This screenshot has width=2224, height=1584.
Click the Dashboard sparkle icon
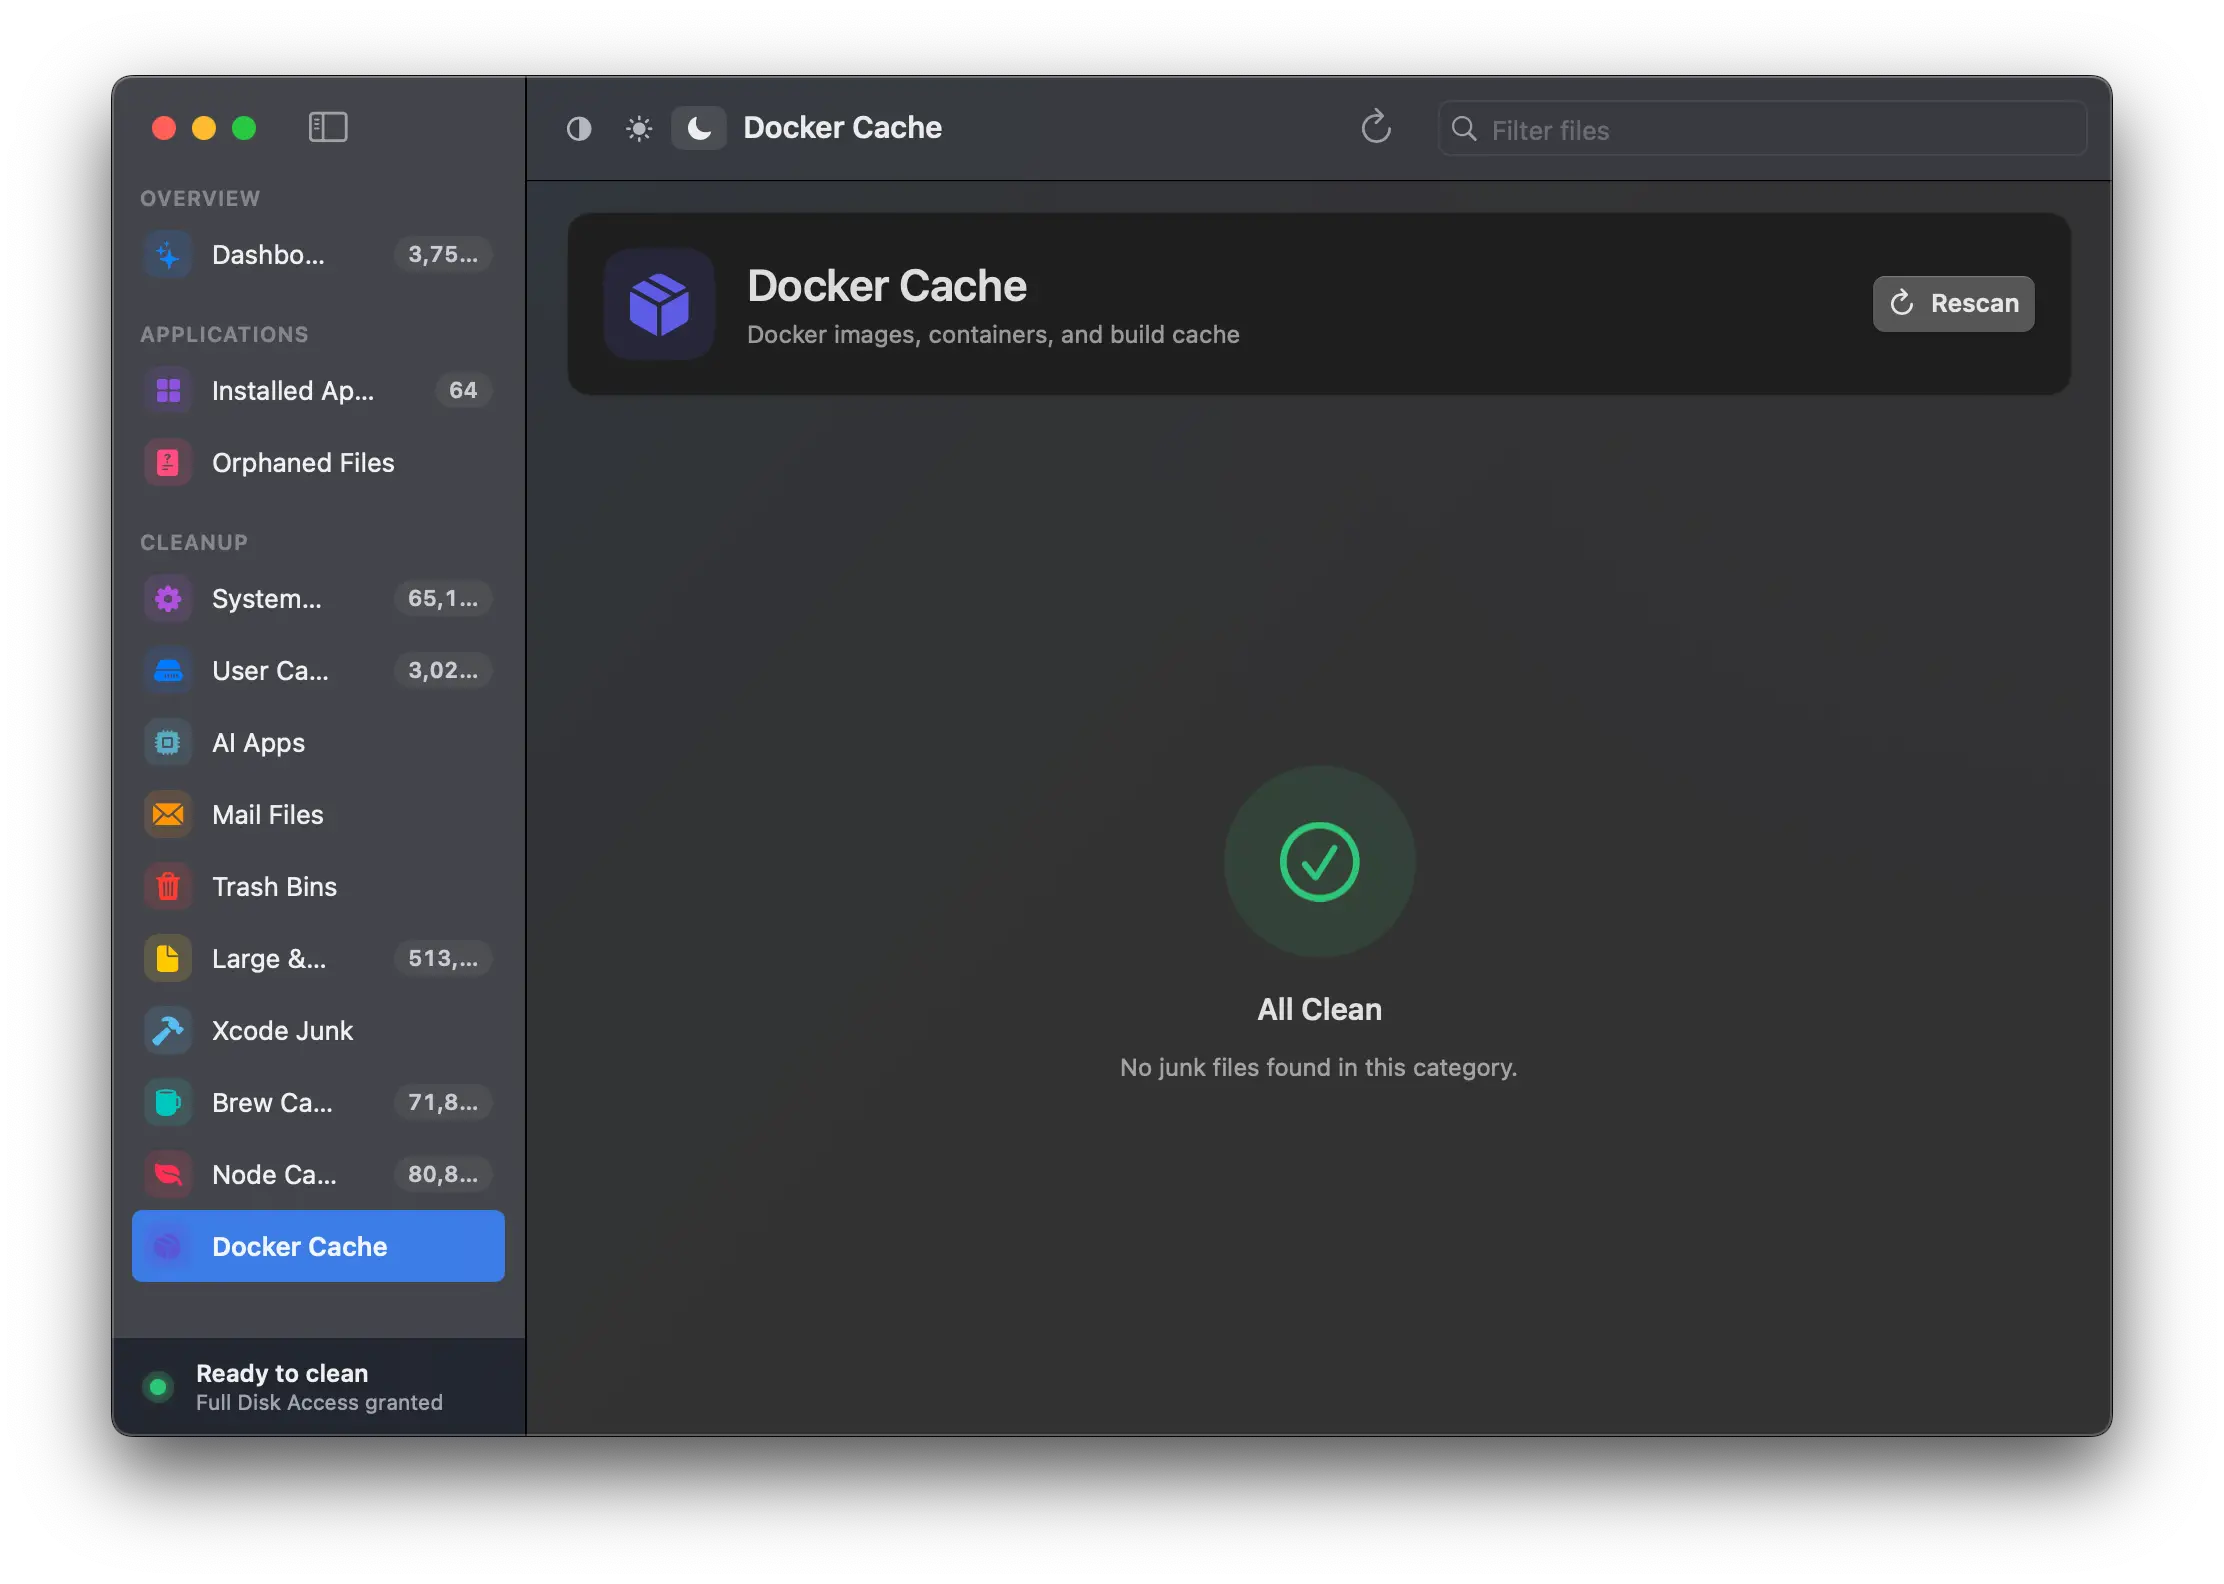click(168, 255)
